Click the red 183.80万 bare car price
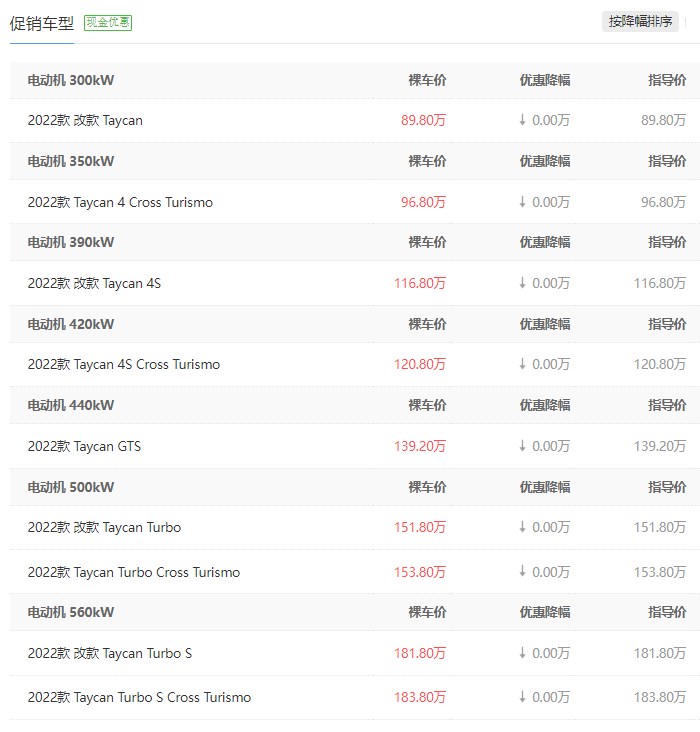The height and width of the screenshot is (732, 700). (420, 697)
